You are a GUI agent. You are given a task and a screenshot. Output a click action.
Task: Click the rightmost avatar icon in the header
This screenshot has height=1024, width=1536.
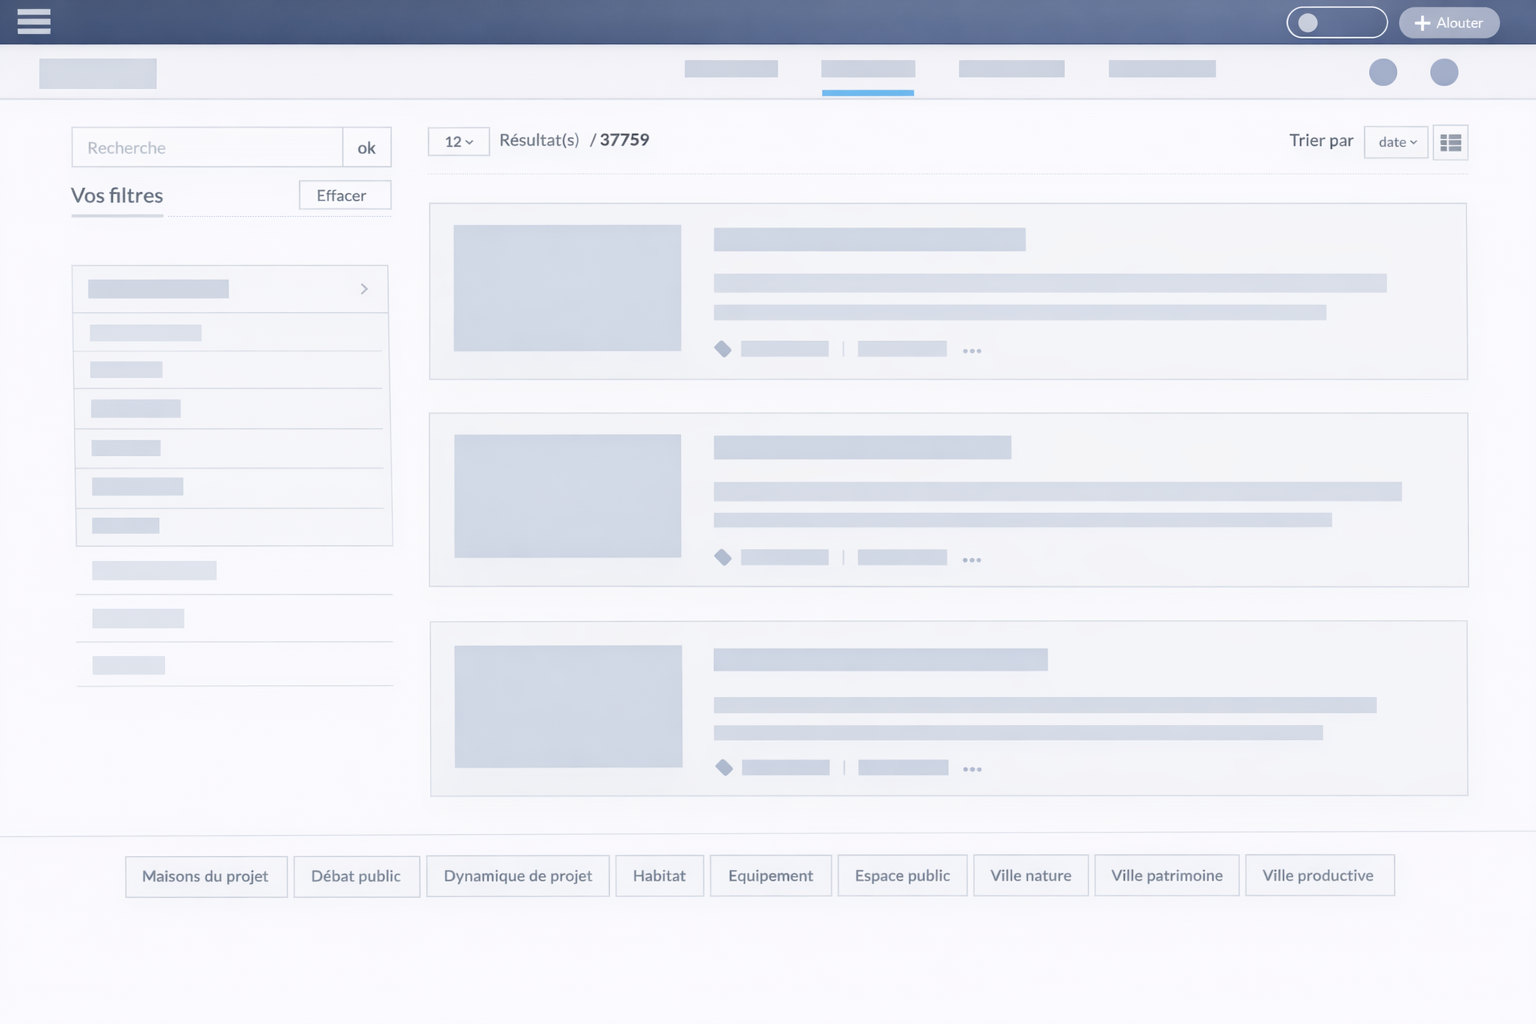(x=1444, y=72)
